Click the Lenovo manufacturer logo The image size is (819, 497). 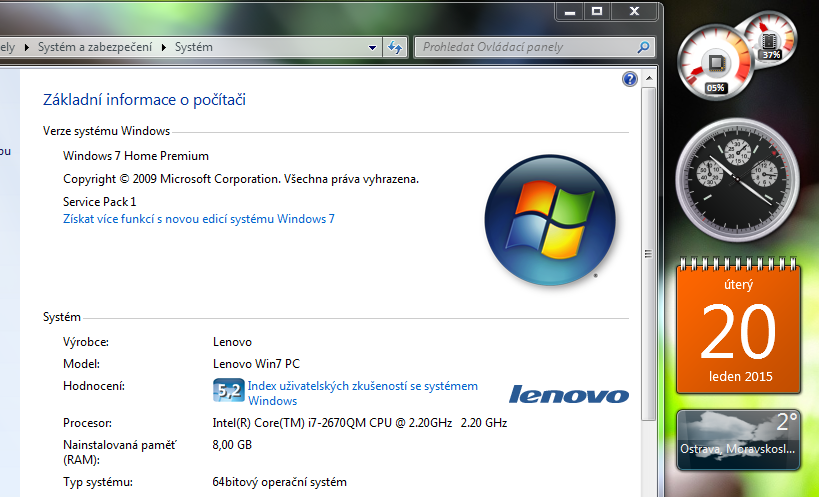(569, 394)
